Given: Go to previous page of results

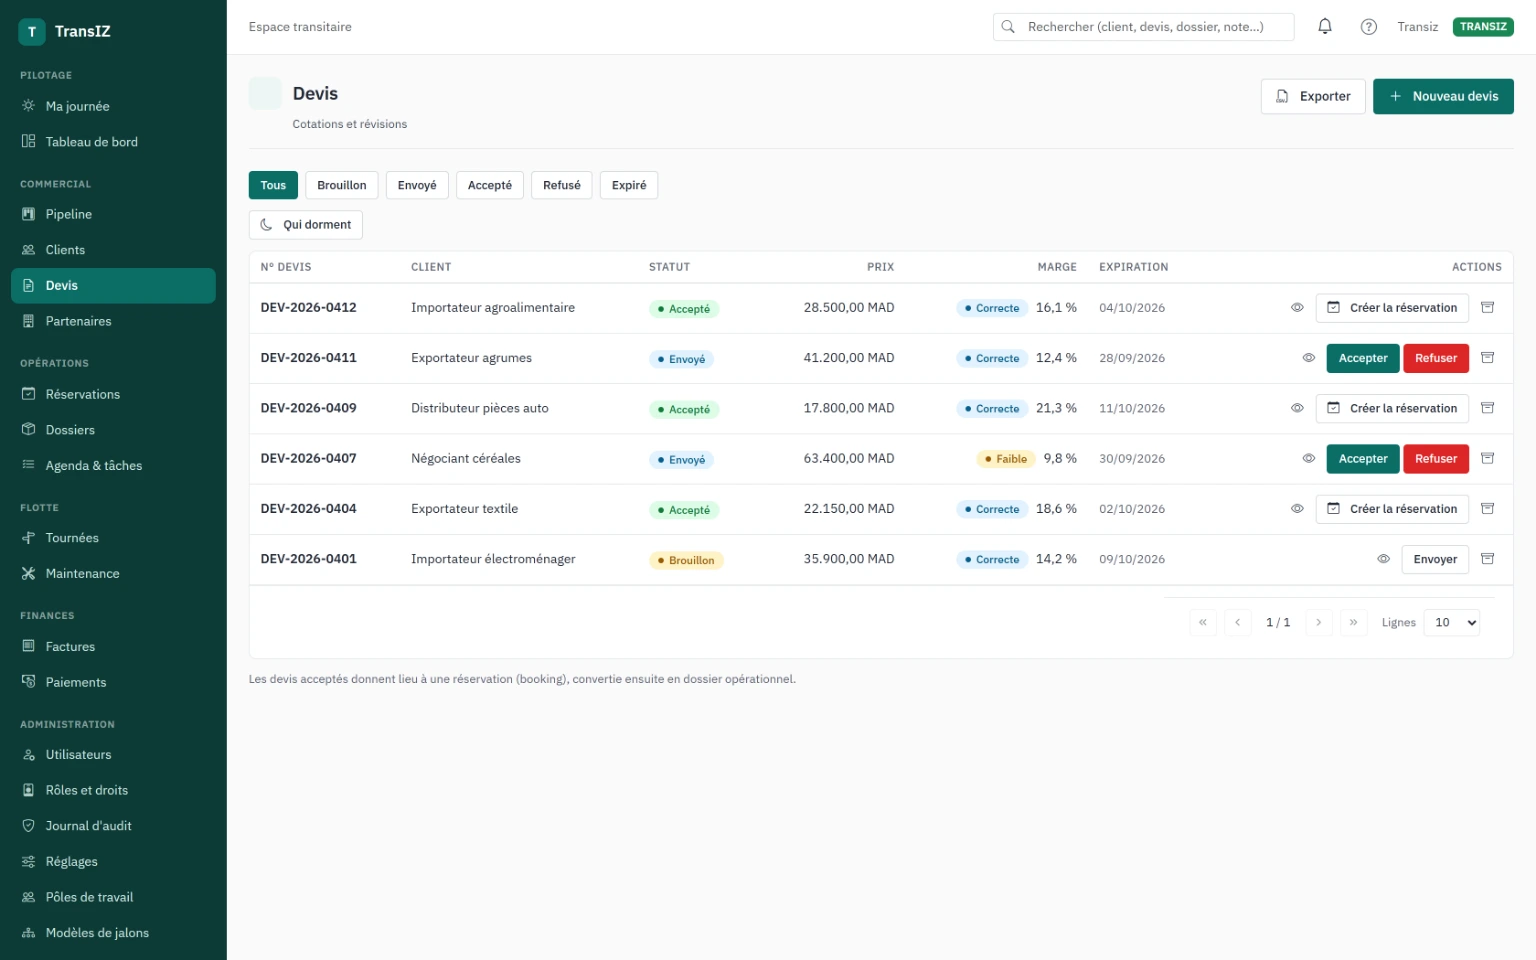Looking at the screenshot, I should (1238, 622).
